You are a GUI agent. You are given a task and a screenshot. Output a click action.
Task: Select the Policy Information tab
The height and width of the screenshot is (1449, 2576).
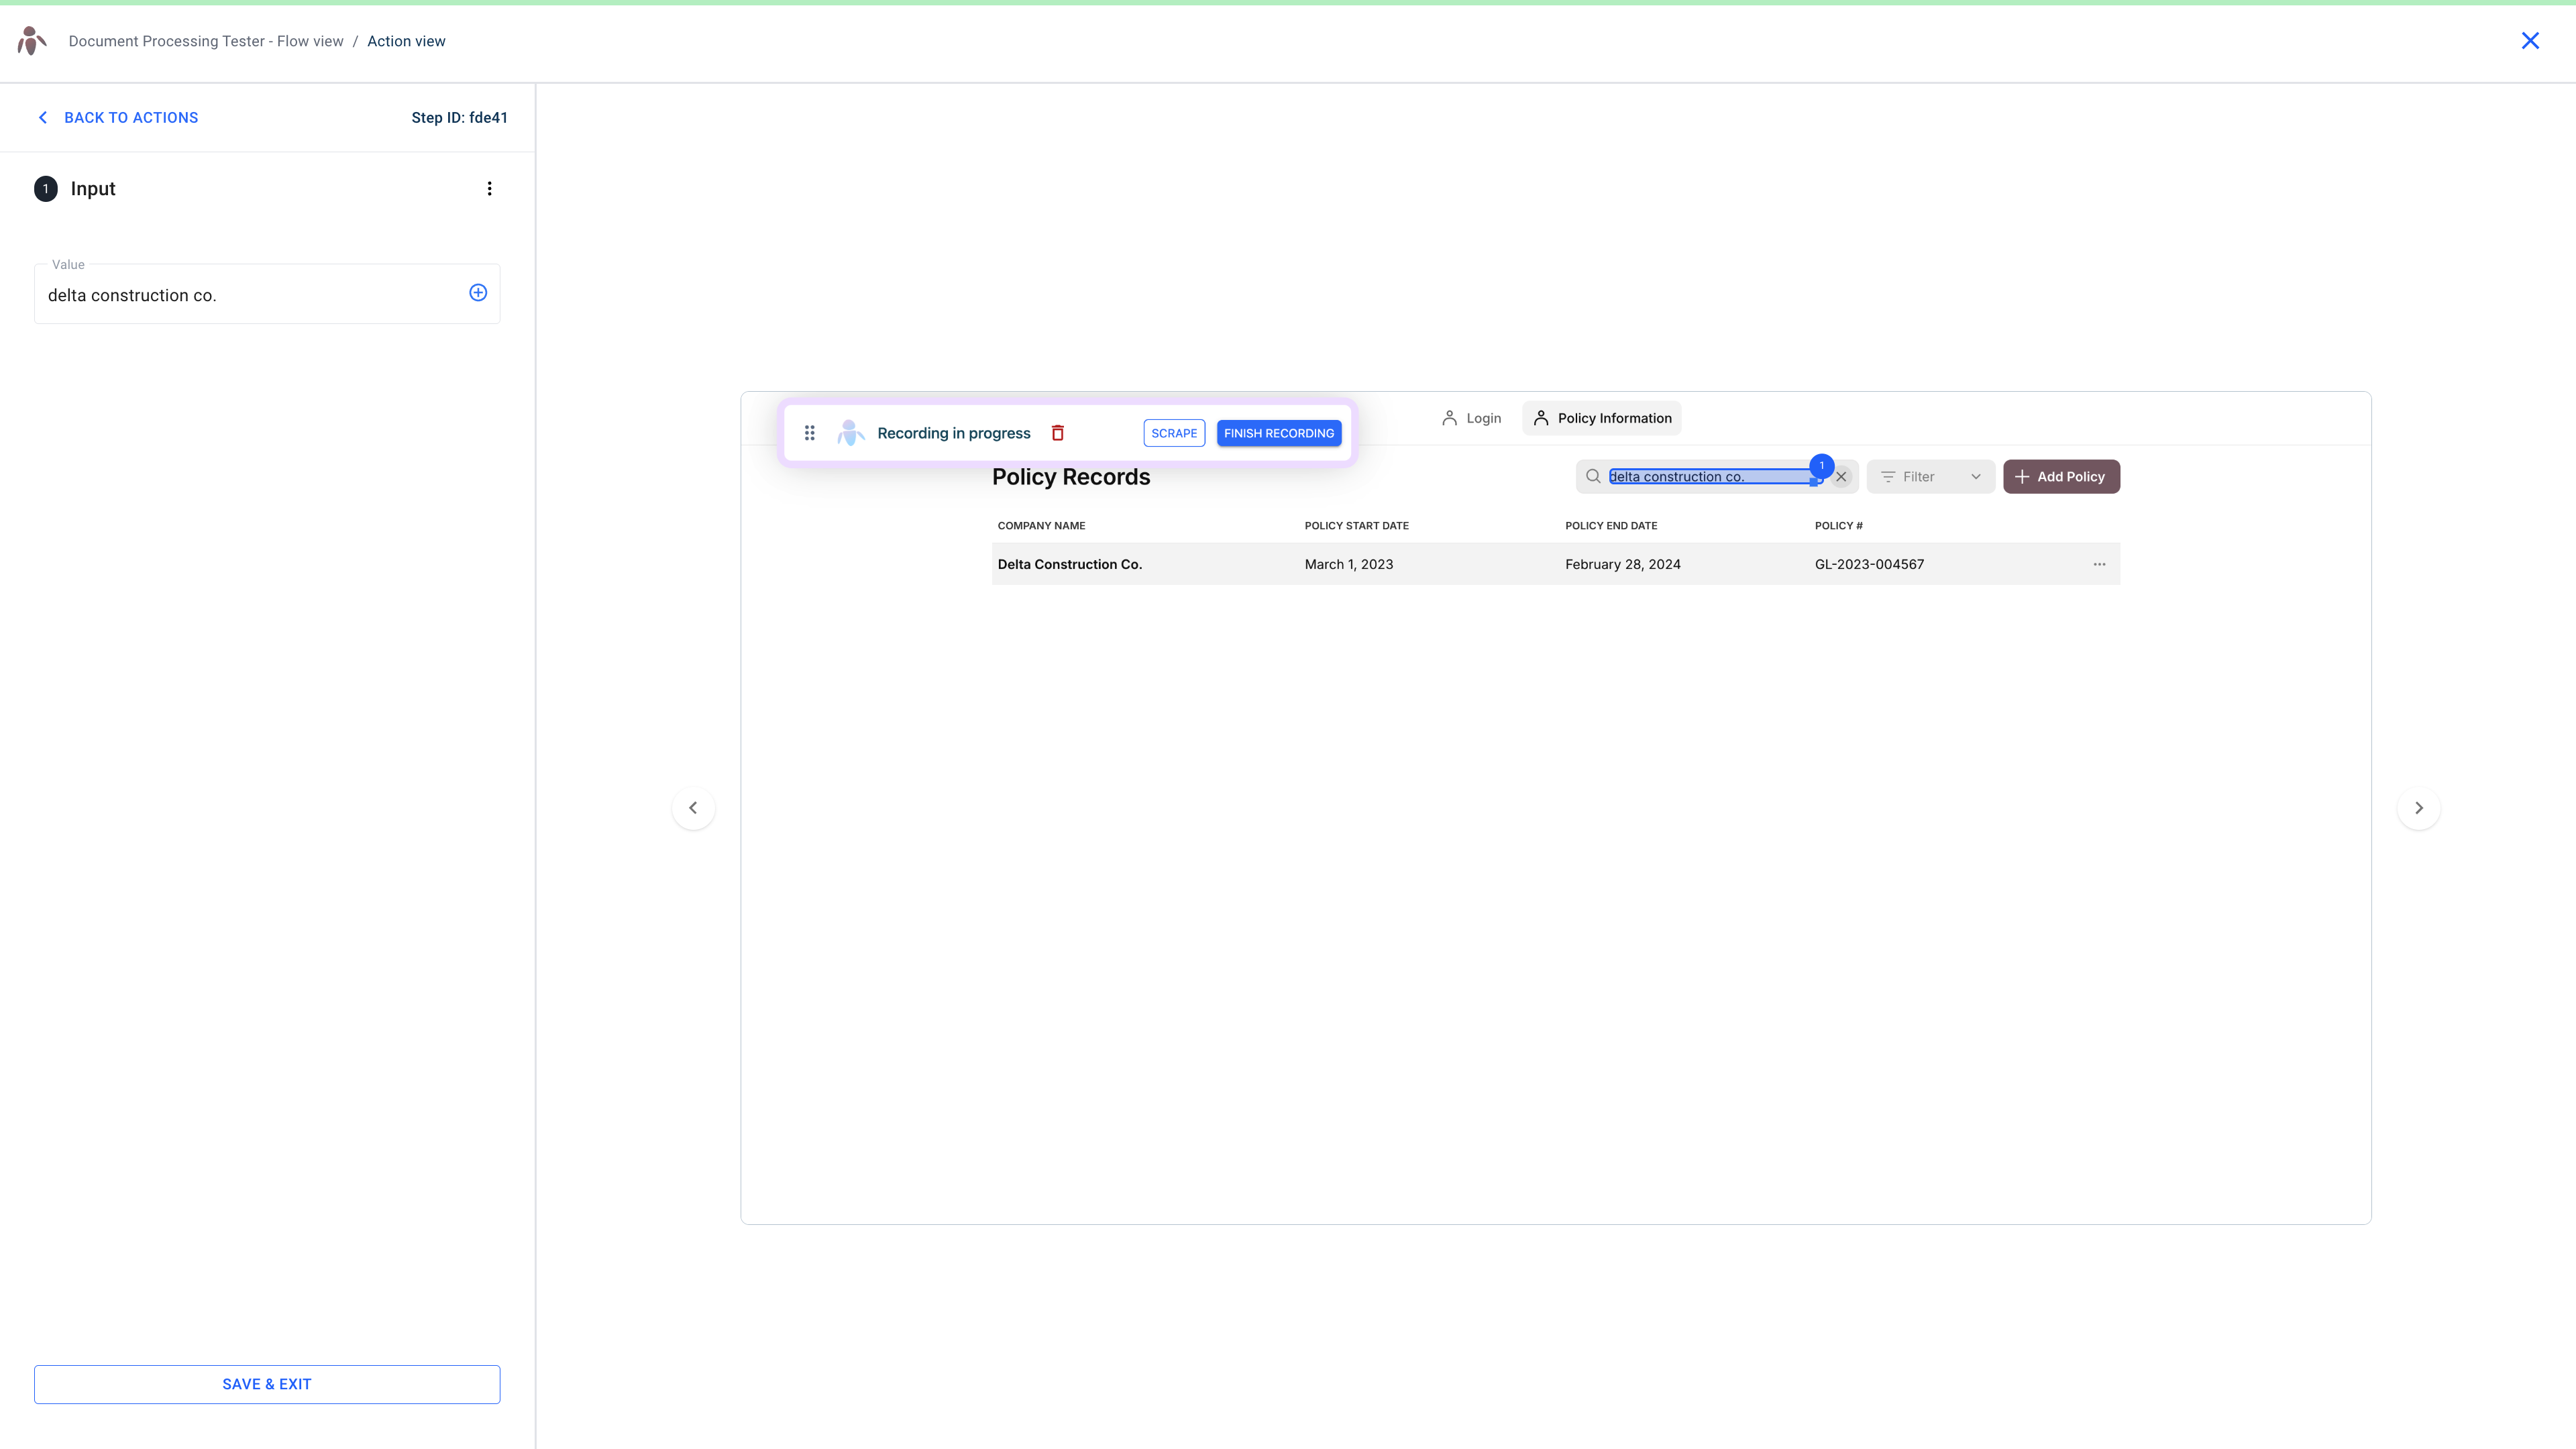pyautogui.click(x=1602, y=418)
